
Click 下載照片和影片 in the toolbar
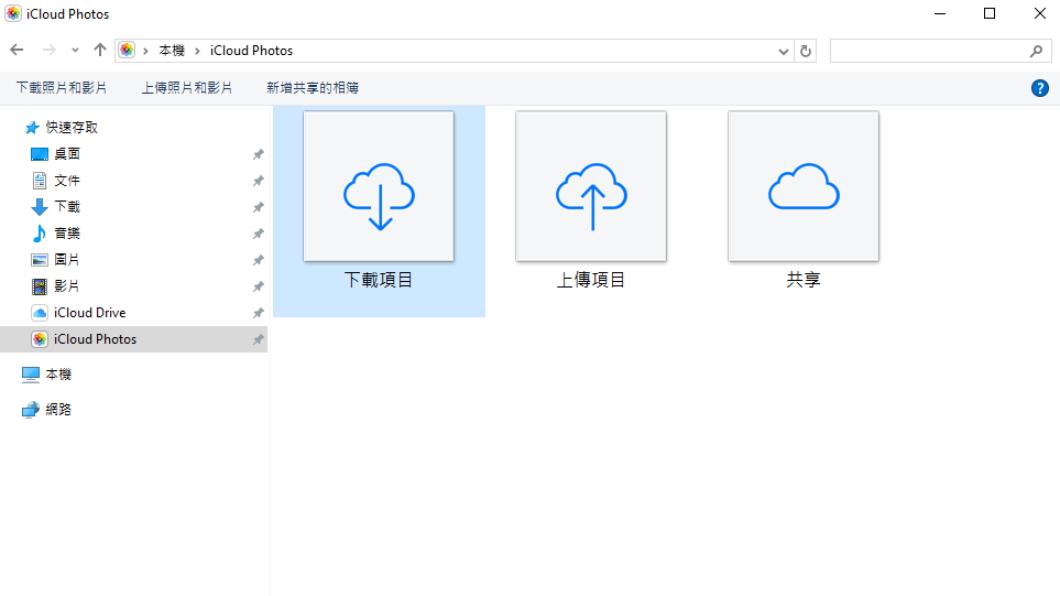[62, 88]
